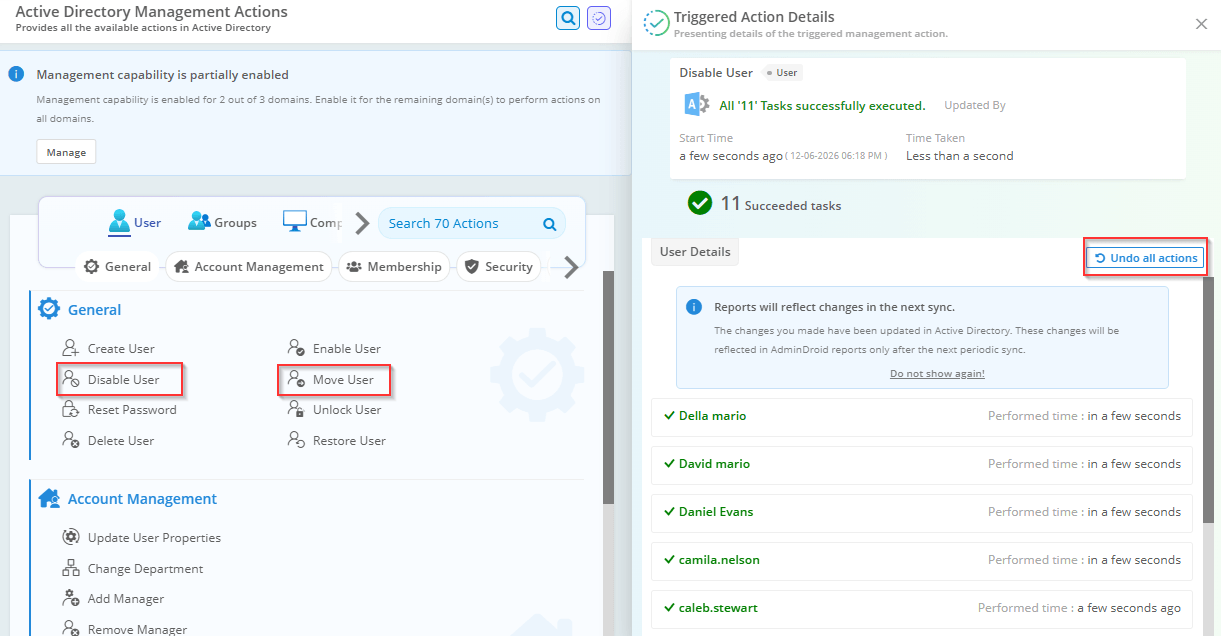Click the Manage button
This screenshot has height=636, width=1221.
click(x=66, y=153)
